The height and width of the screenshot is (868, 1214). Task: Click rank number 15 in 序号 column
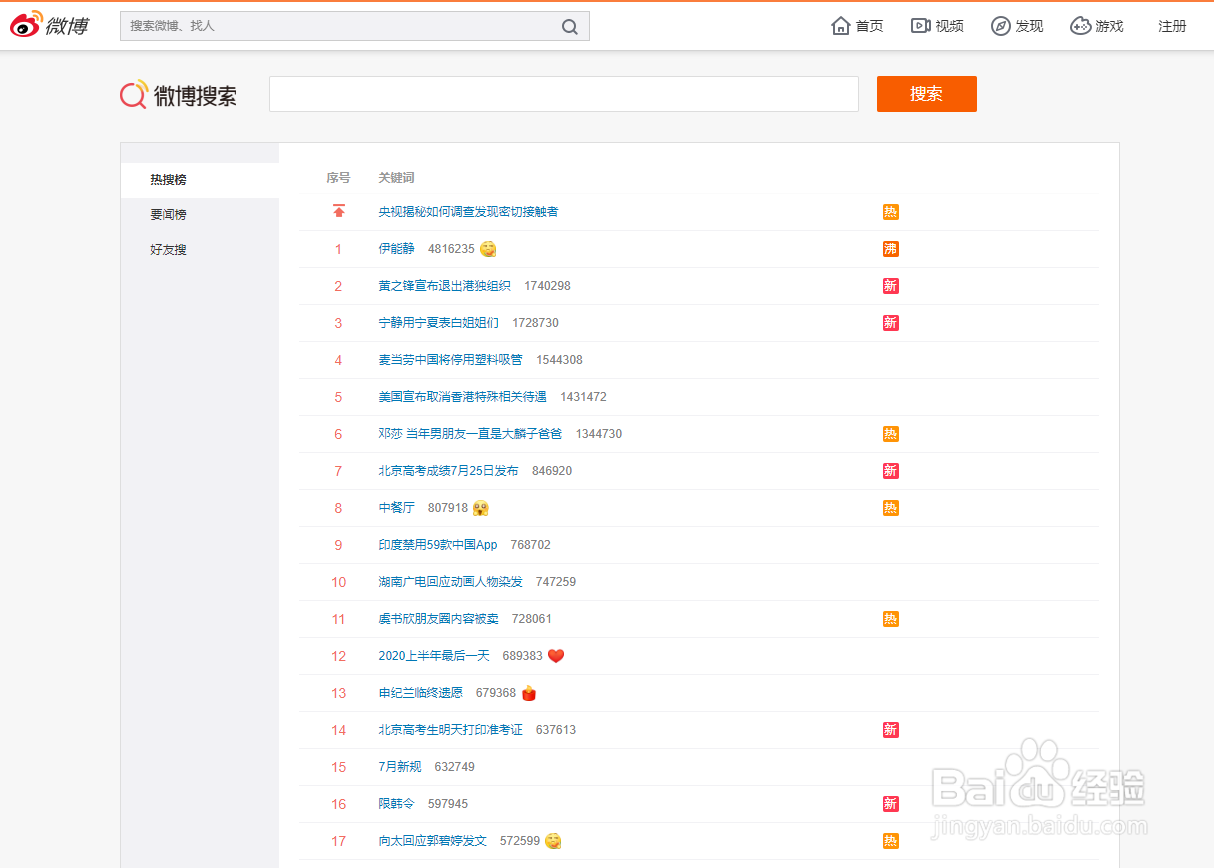click(x=338, y=767)
